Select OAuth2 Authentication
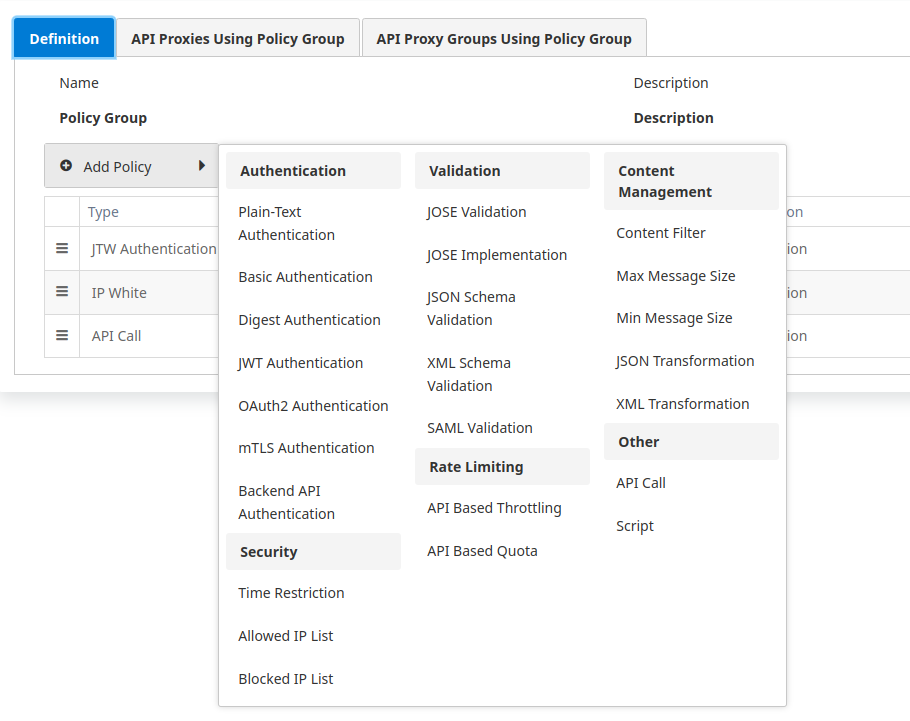The image size is (910, 721). pyautogui.click(x=313, y=405)
